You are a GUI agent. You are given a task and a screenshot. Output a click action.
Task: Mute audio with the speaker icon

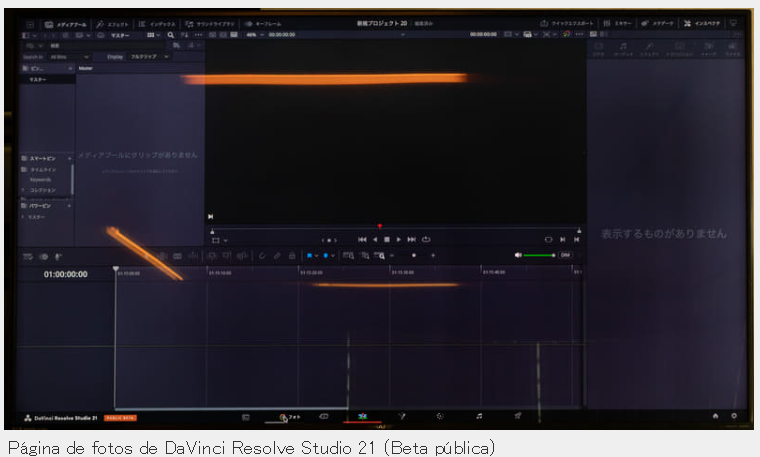(518, 255)
